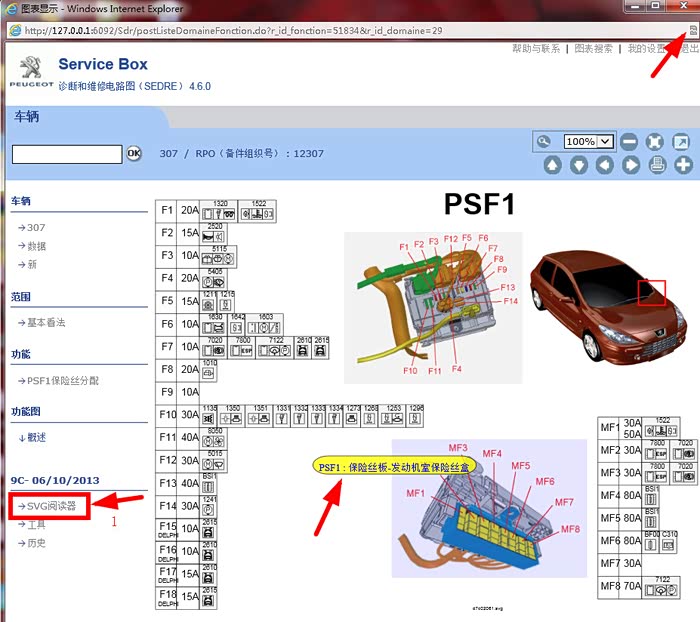This screenshot has width=700, height=622.
Task: Select the 车辆 tab
Action: coord(27,116)
